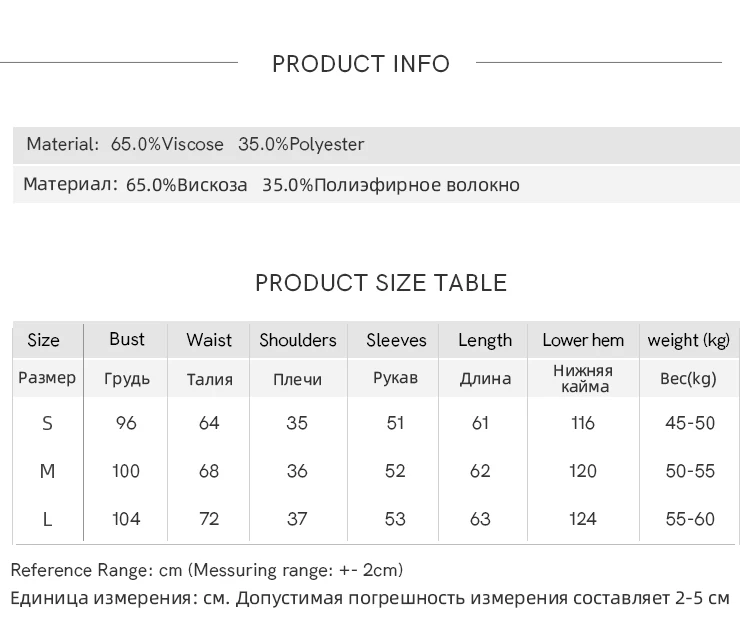The height and width of the screenshot is (635, 750).
Task: Click the Нижняя кайма Russian header
Action: [x=583, y=378]
